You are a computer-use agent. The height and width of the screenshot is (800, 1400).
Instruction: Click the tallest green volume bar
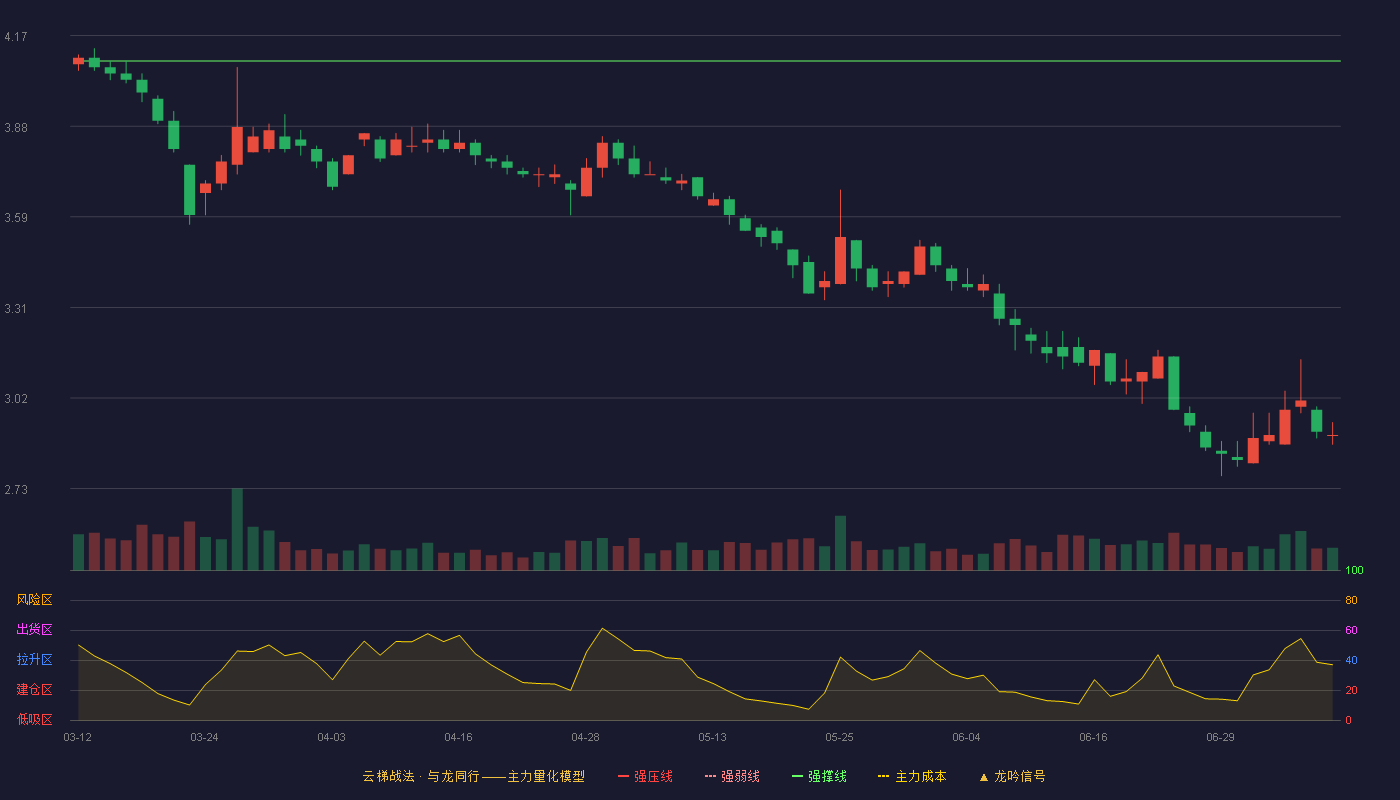point(237,529)
